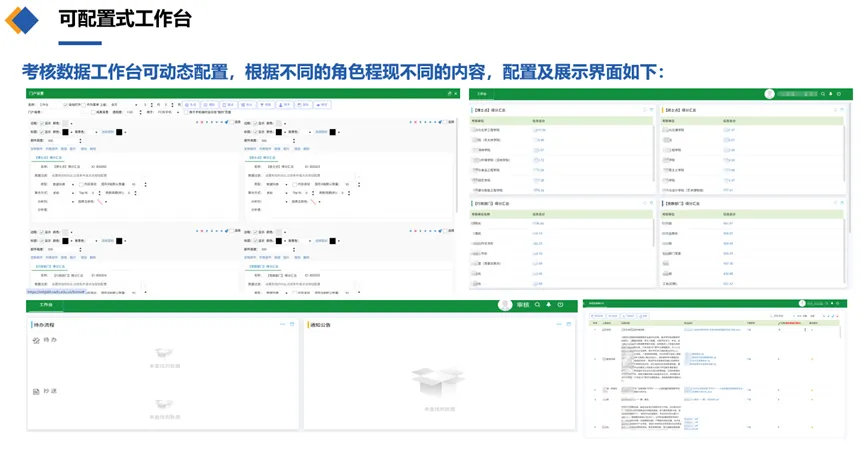Click the avatar in the upper-right workbench header
Image resolution: width=865 pixels, height=452 pixels.
pyautogui.click(x=770, y=94)
